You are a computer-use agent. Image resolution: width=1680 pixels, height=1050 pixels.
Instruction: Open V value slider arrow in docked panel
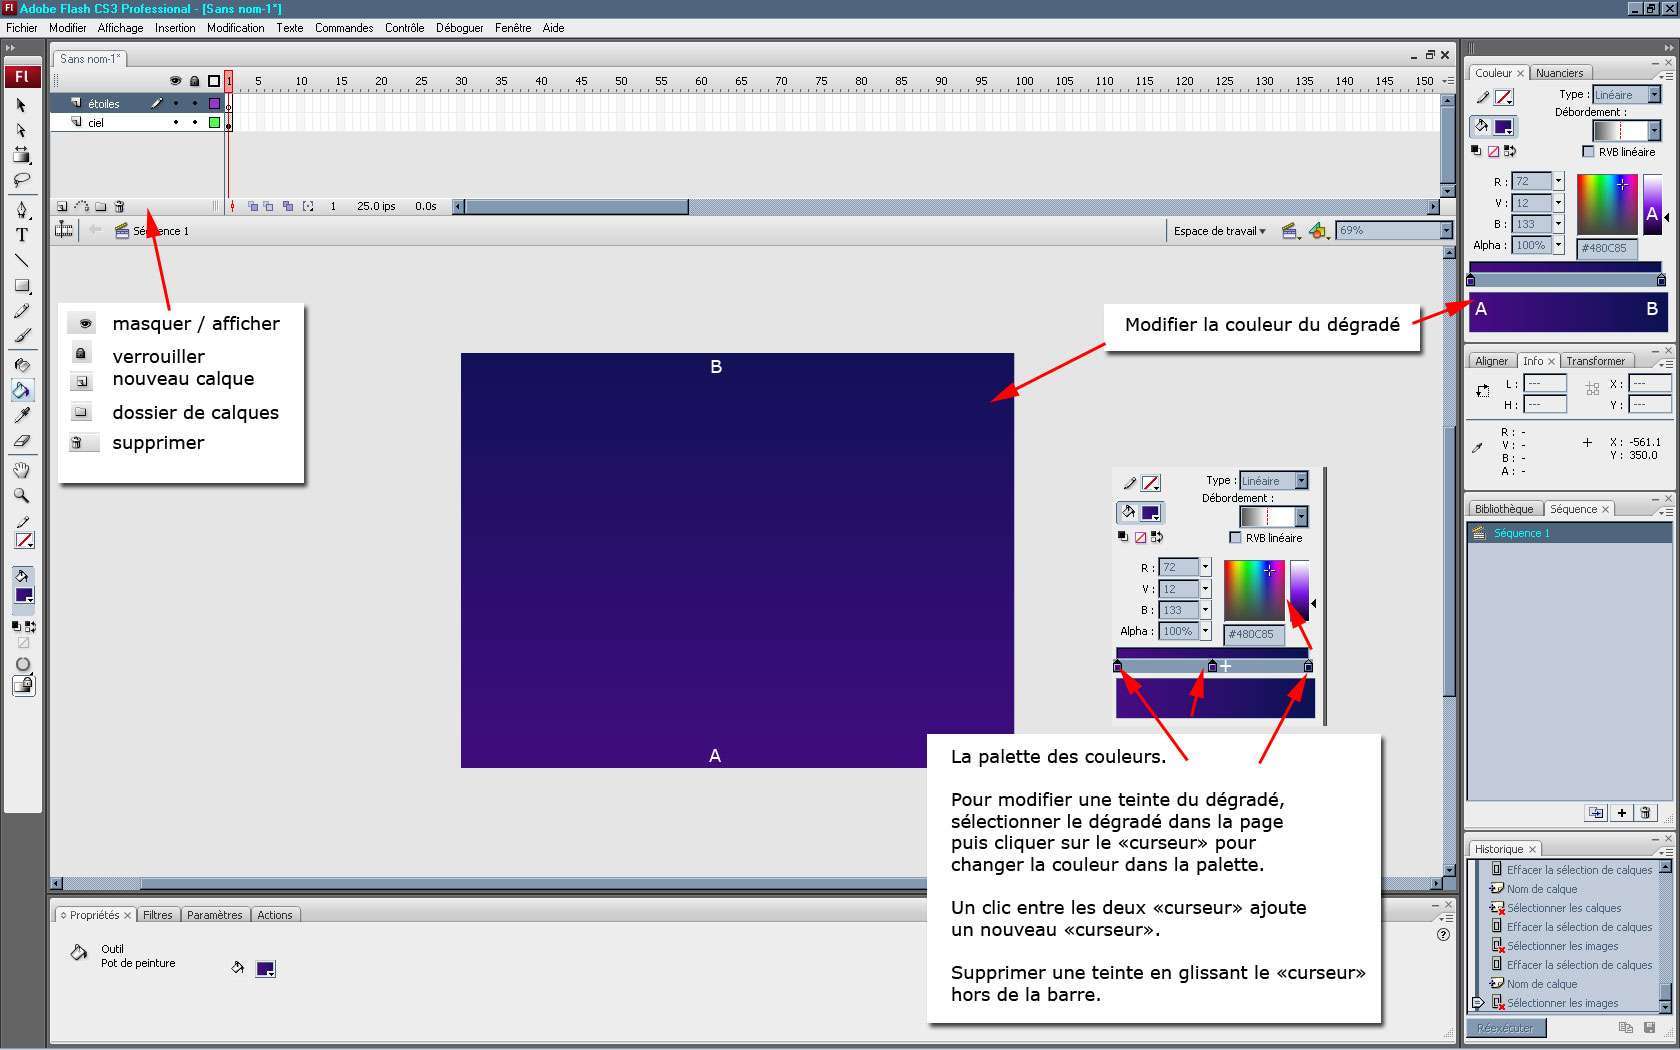1558,203
